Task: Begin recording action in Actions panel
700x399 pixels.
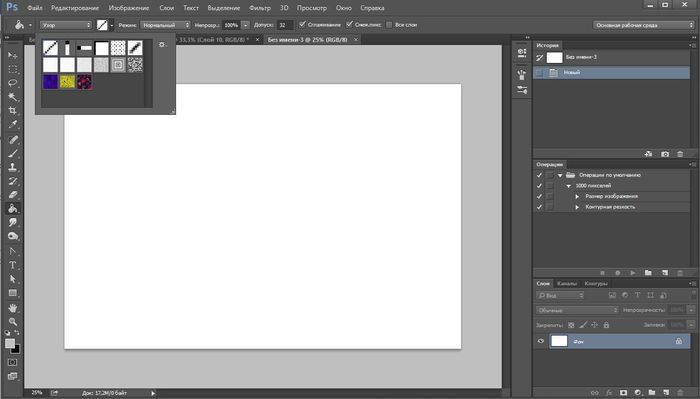Action: [617, 273]
